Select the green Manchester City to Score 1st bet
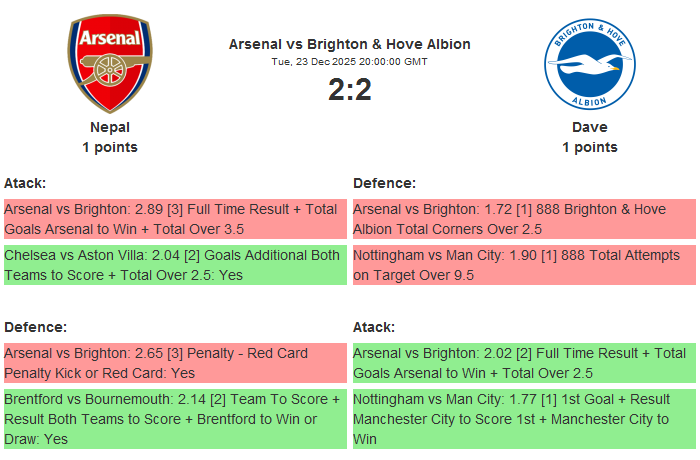This screenshot has height=460, width=700. (524, 419)
